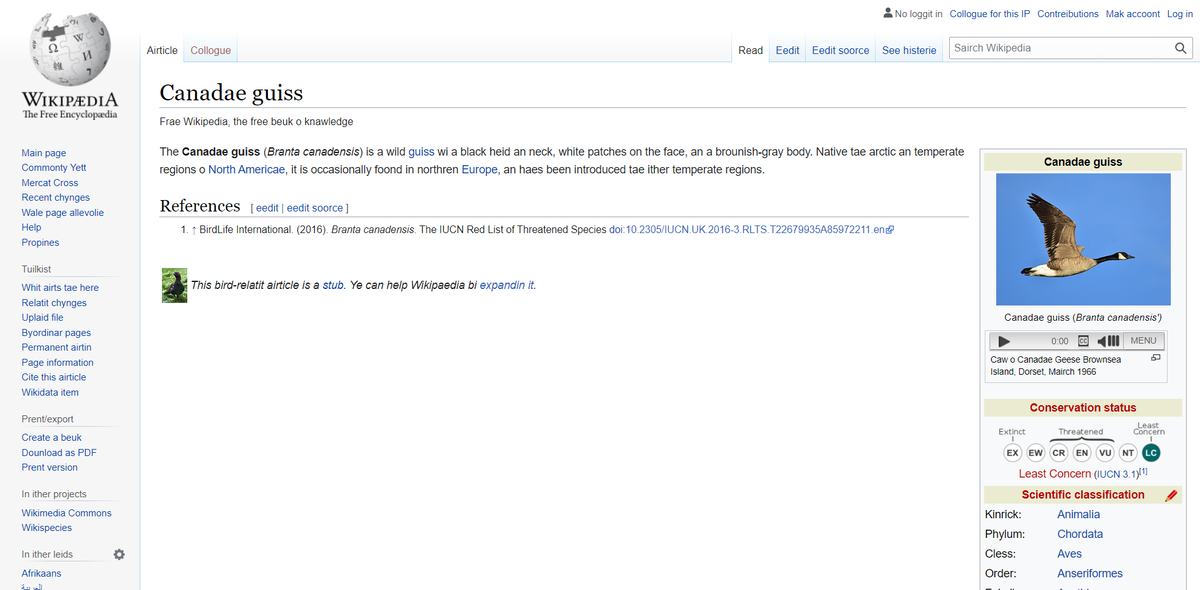The width and height of the screenshot is (1200, 590).
Task: Click expandin it link
Action: coord(506,285)
